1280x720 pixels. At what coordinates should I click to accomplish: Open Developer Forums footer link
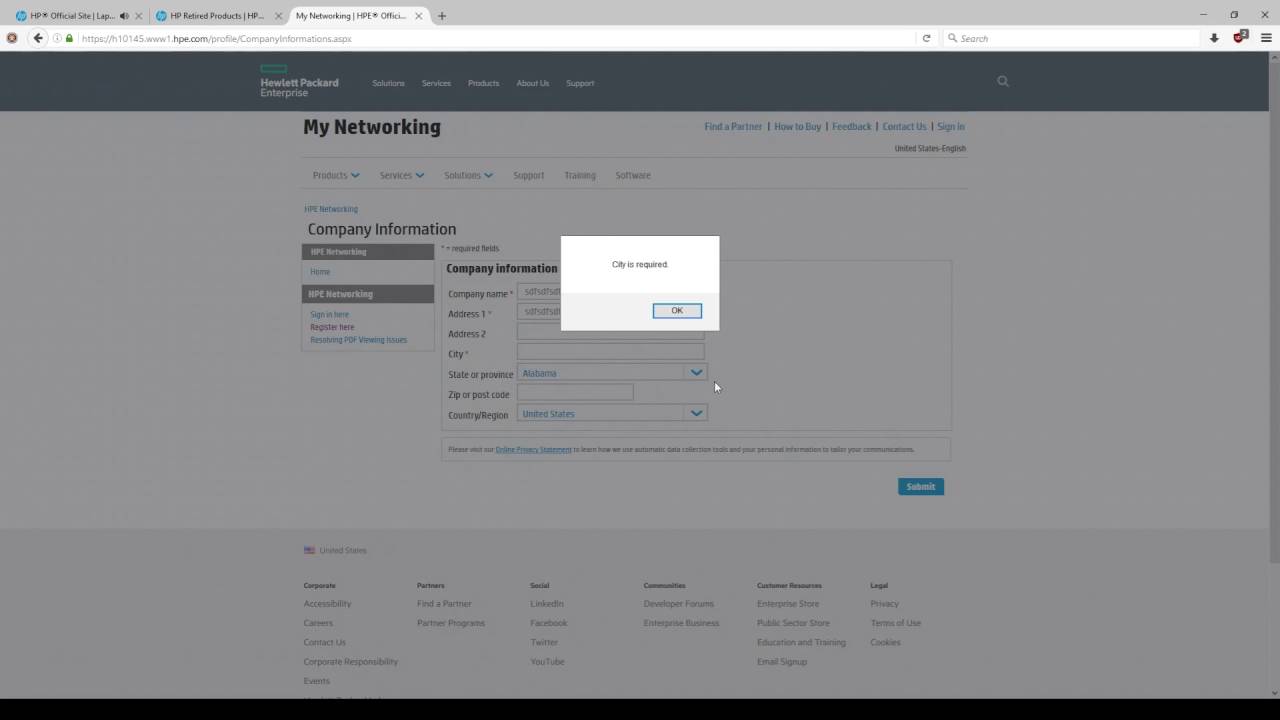click(x=678, y=603)
